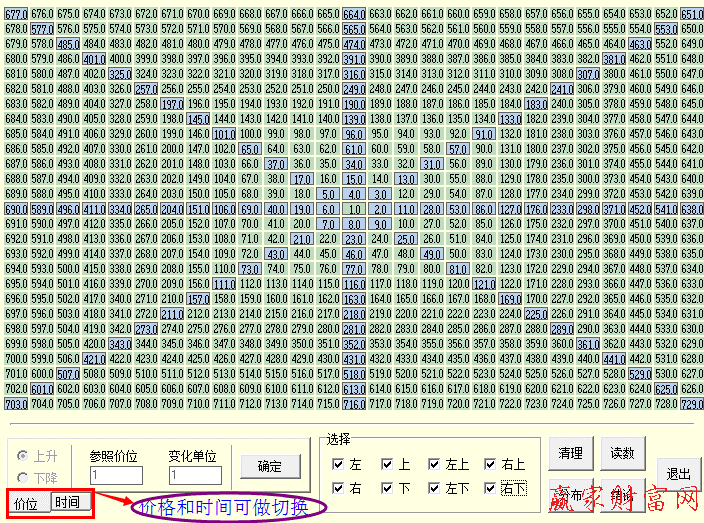Select the top-left grid cell 677.0
The height and width of the screenshot is (523, 704).
16,14
